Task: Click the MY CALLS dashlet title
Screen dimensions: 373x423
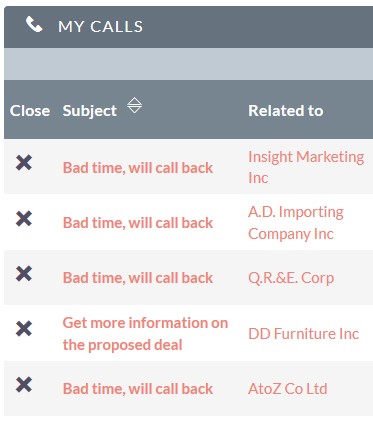Action: pyautogui.click(x=100, y=27)
